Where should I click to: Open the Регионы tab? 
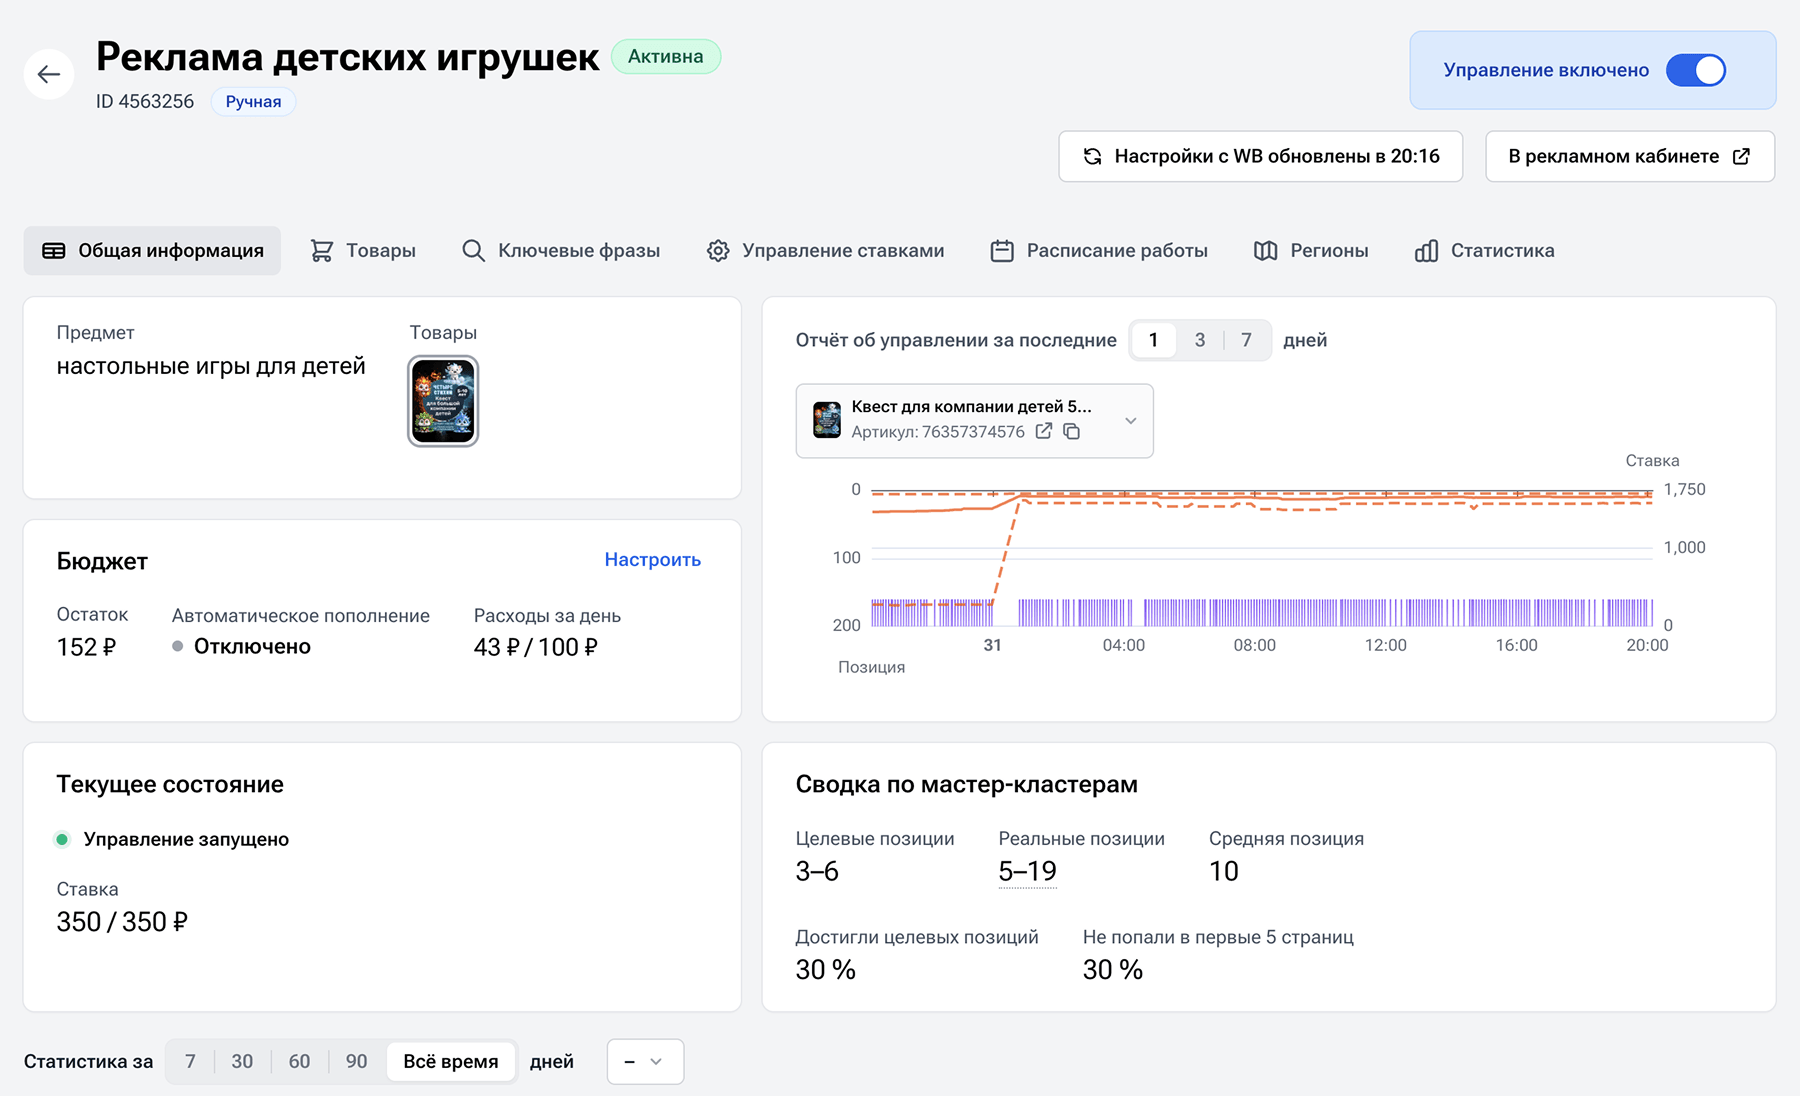(1311, 251)
